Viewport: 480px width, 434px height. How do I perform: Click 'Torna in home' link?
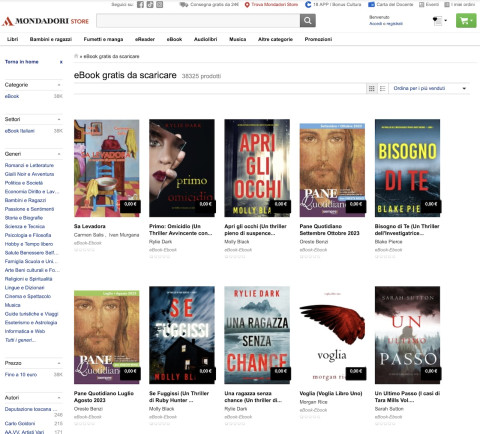click(x=22, y=62)
